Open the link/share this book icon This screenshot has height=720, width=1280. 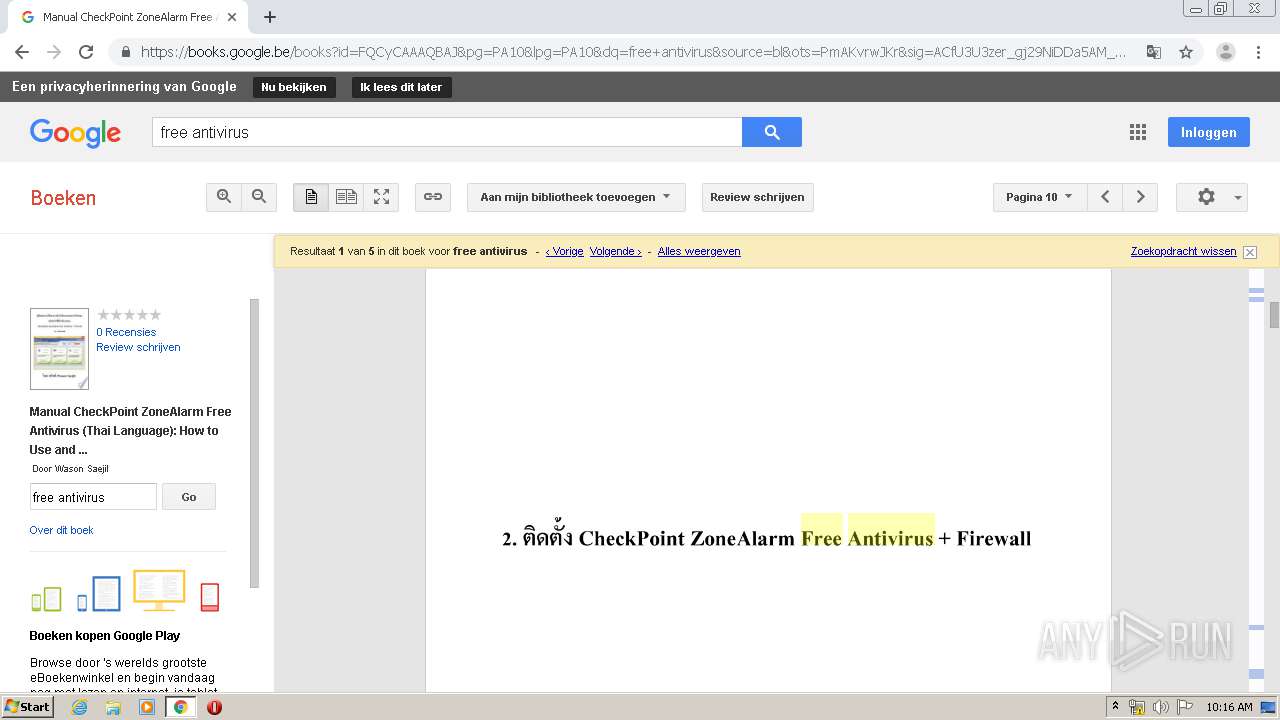(x=433, y=197)
